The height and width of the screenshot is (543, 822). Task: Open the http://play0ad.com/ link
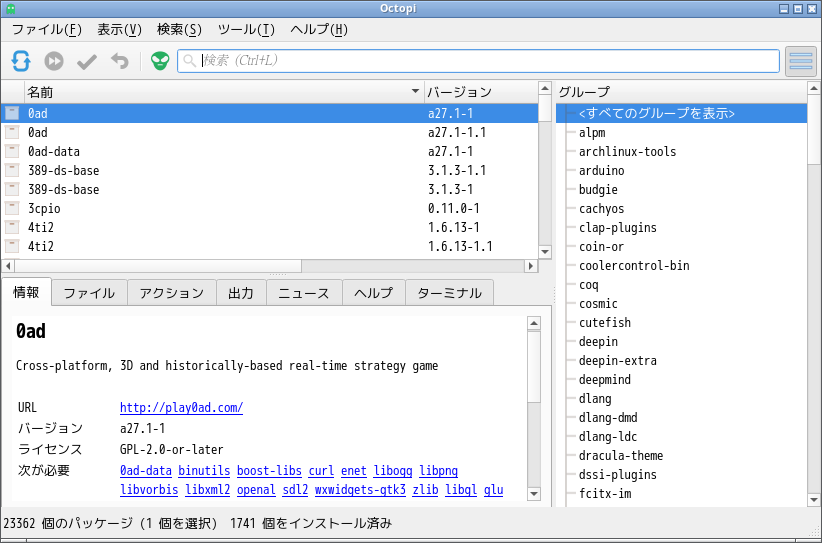click(x=181, y=407)
